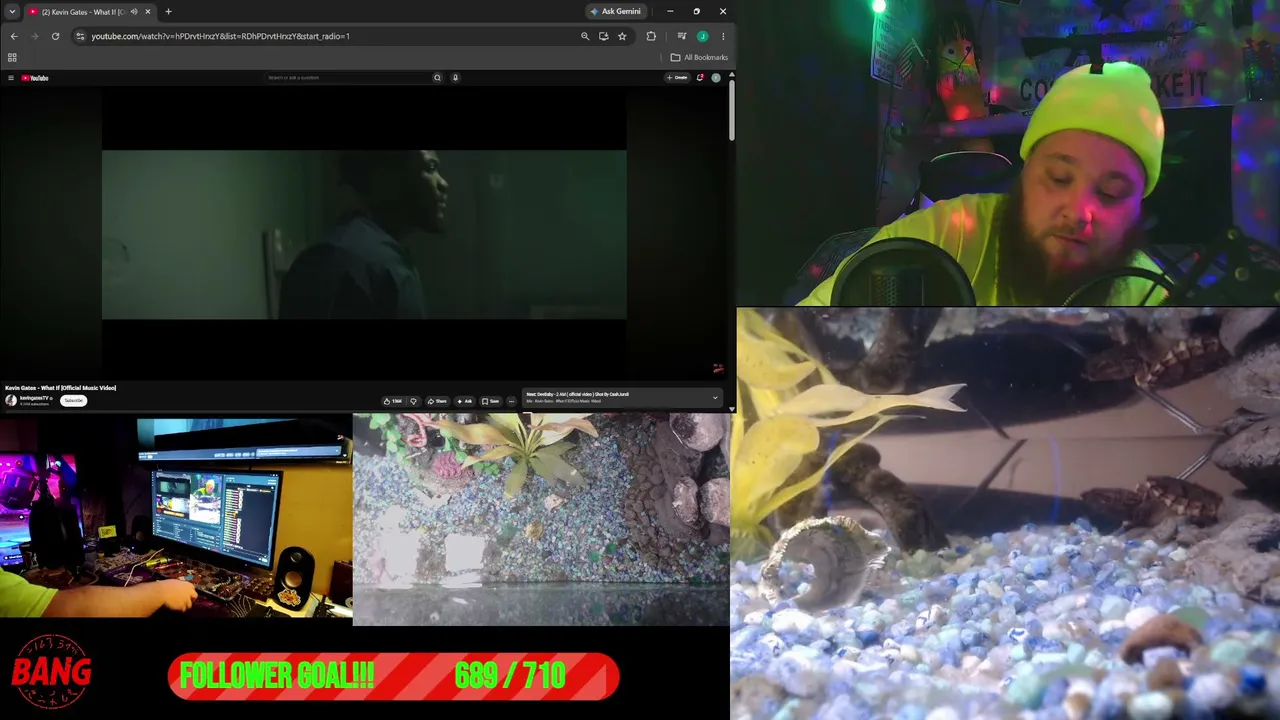
Task: Go forward in browser history
Action: (x=34, y=36)
